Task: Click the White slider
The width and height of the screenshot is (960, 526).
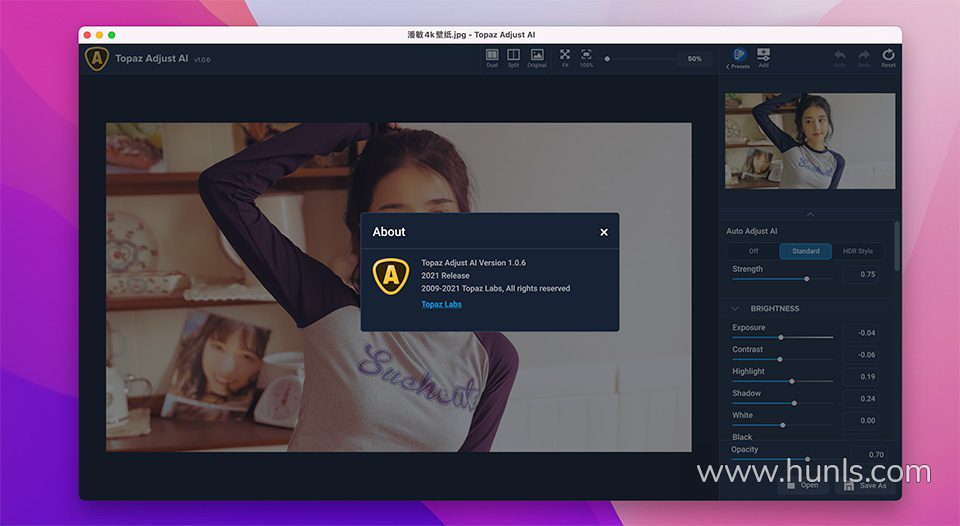Action: coord(782,425)
